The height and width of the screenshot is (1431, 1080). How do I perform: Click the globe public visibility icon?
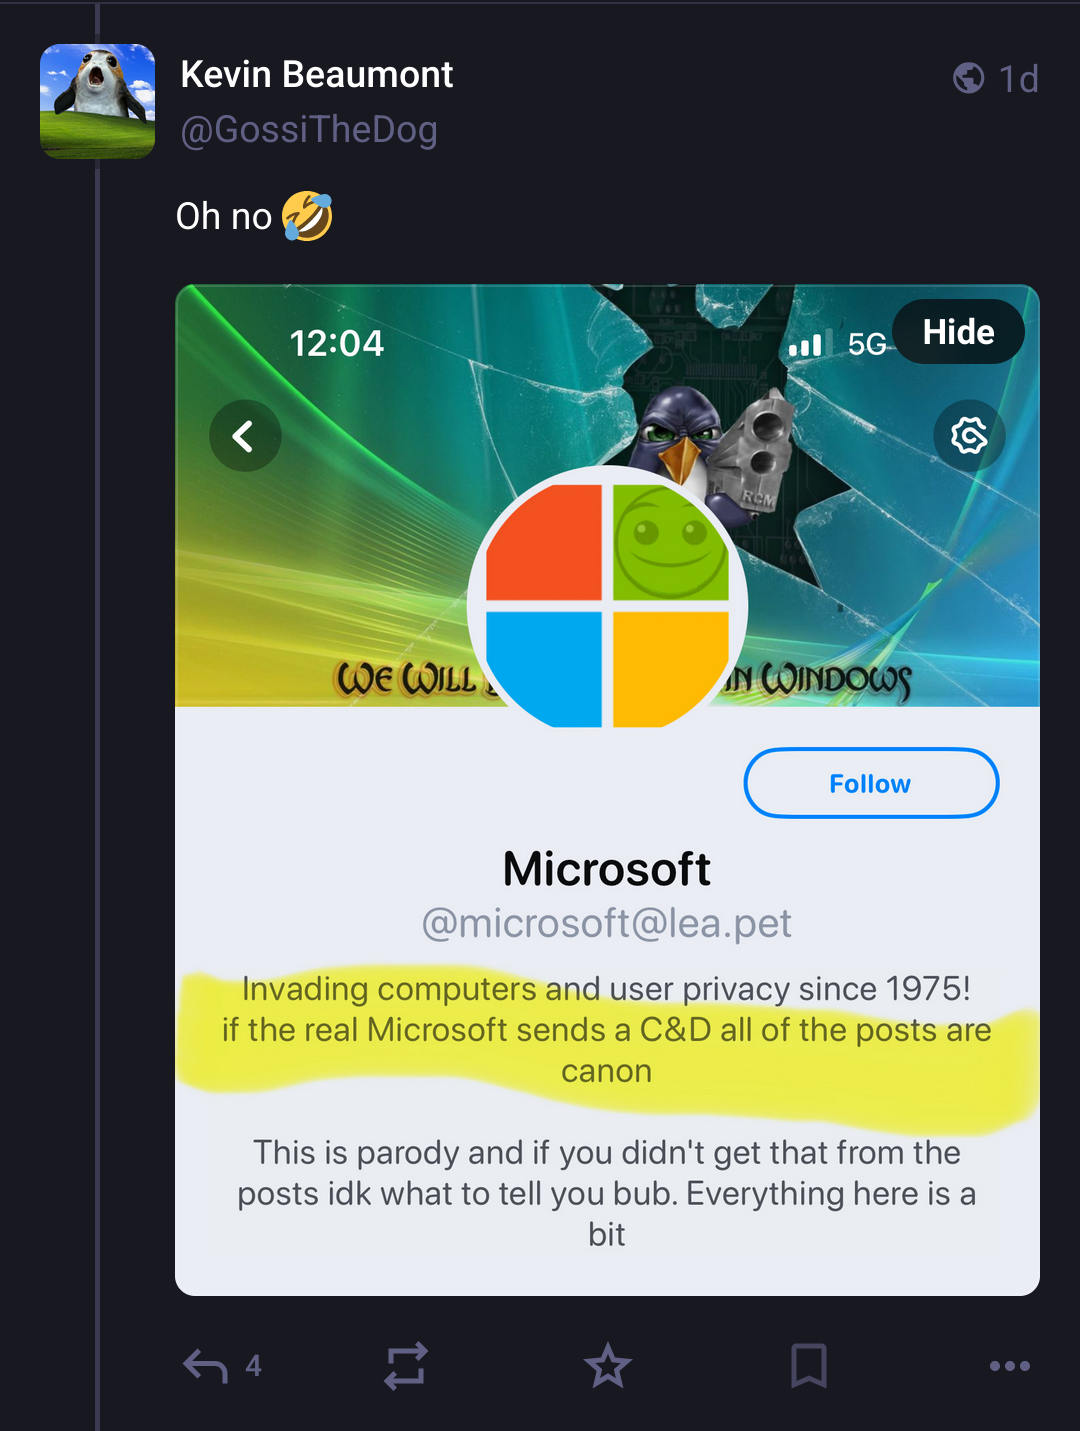[969, 78]
